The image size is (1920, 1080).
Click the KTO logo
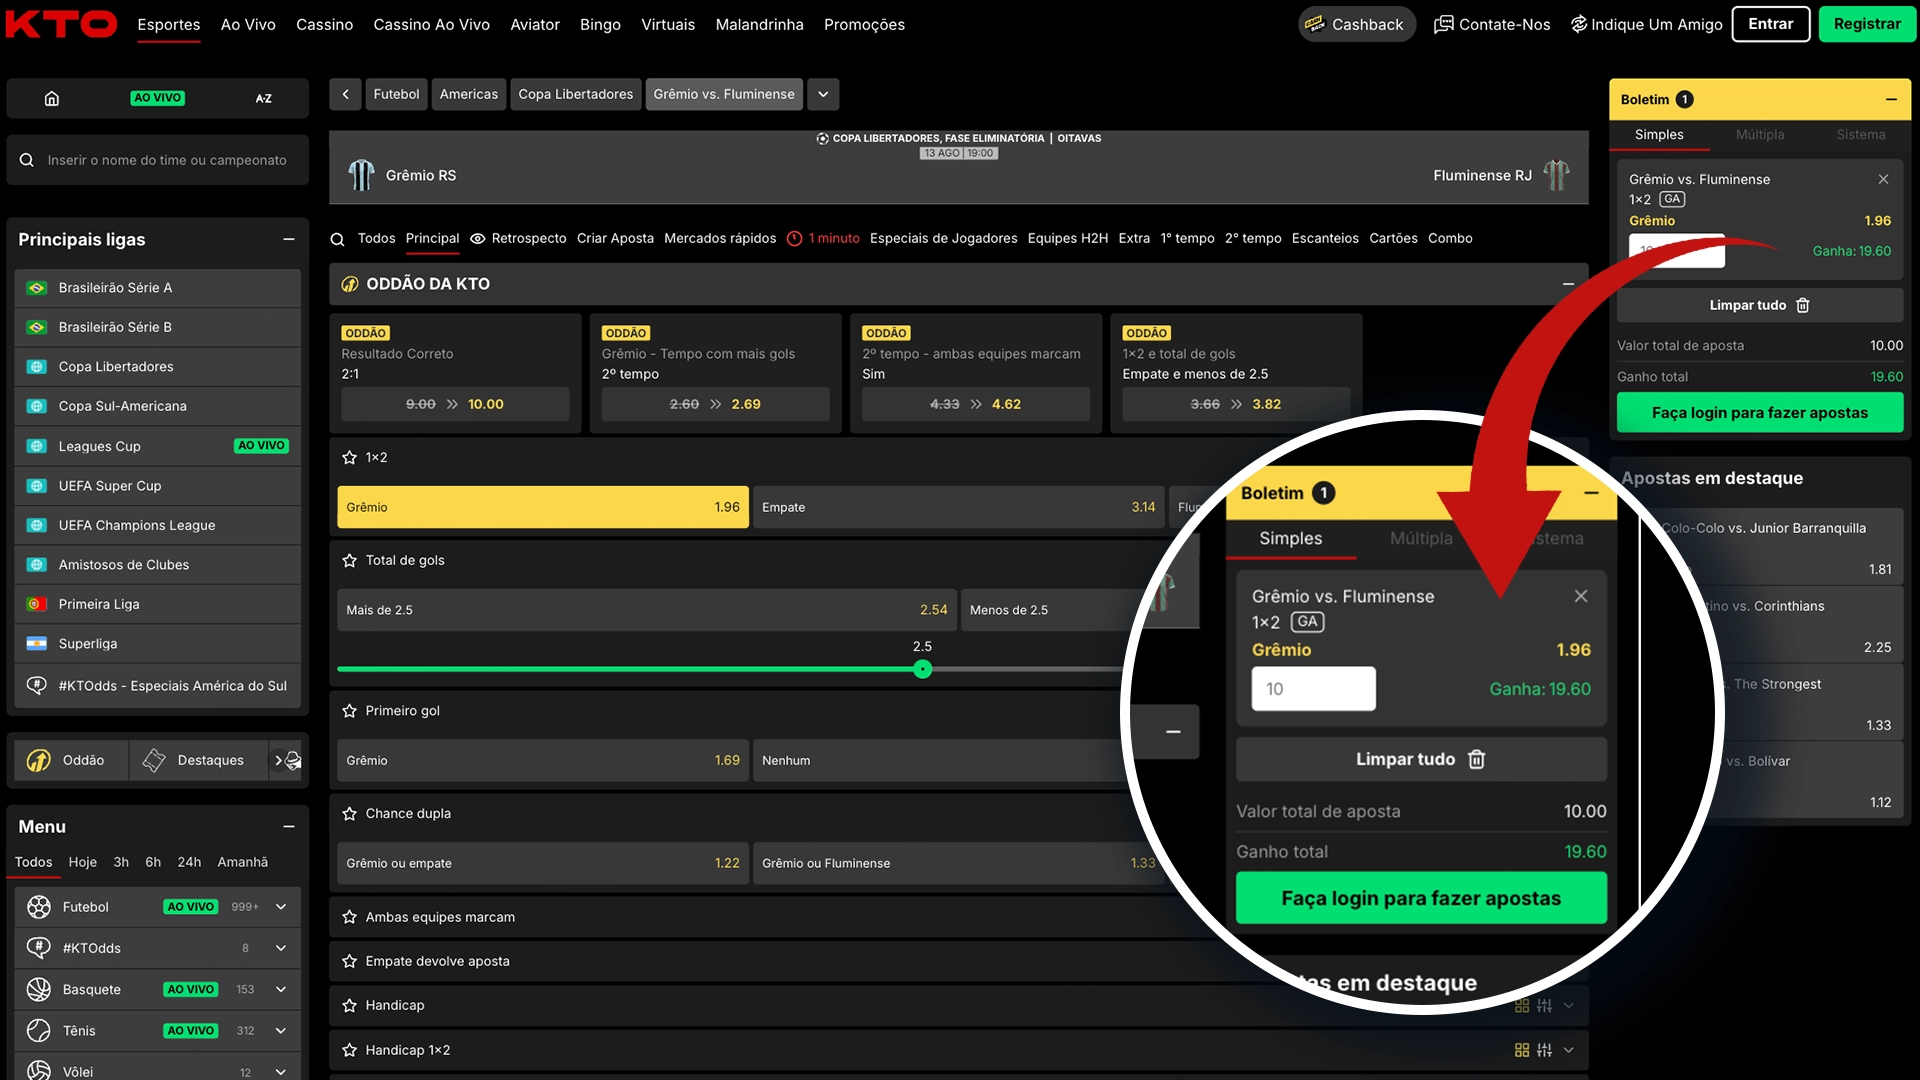(x=61, y=24)
